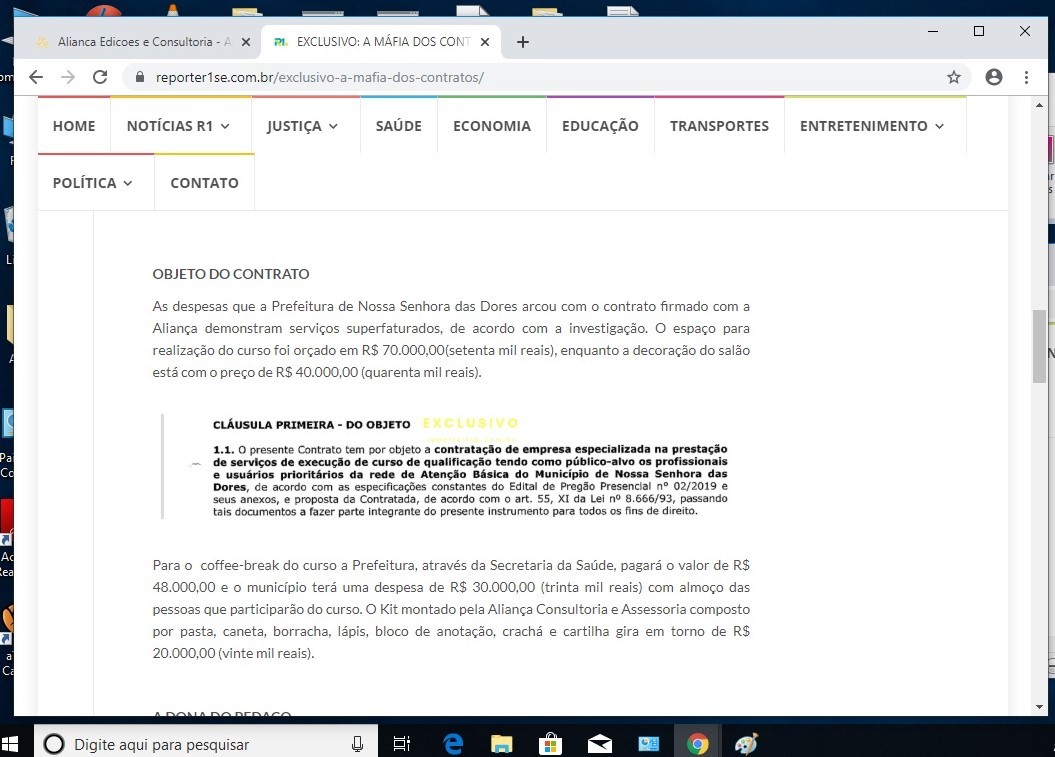Image resolution: width=1055 pixels, height=757 pixels.
Task: Switch to the Alianca Edicoes e Consultoria tab
Action: click(x=135, y=42)
